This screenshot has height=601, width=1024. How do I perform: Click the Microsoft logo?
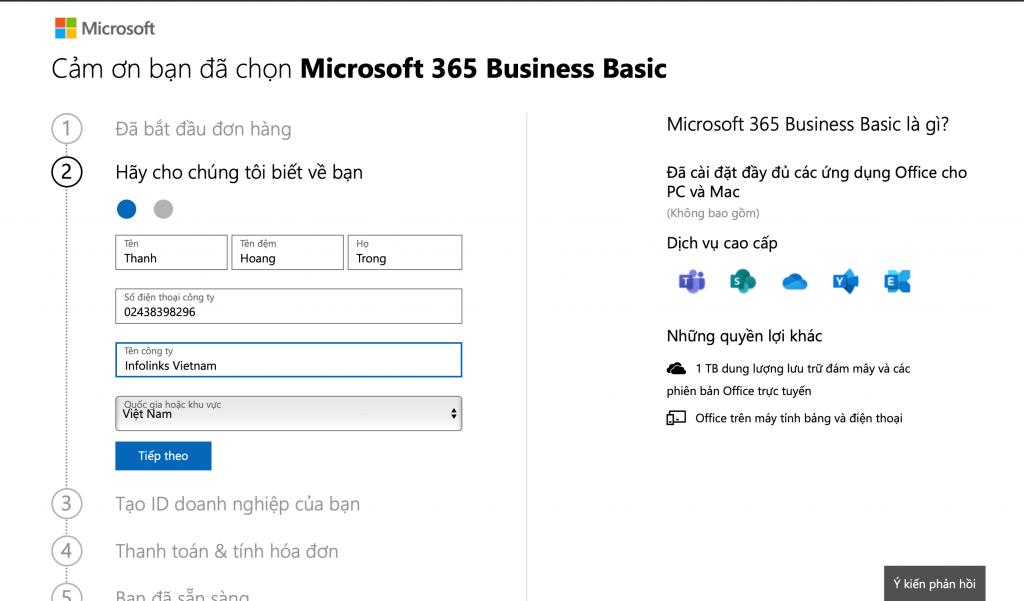105,28
